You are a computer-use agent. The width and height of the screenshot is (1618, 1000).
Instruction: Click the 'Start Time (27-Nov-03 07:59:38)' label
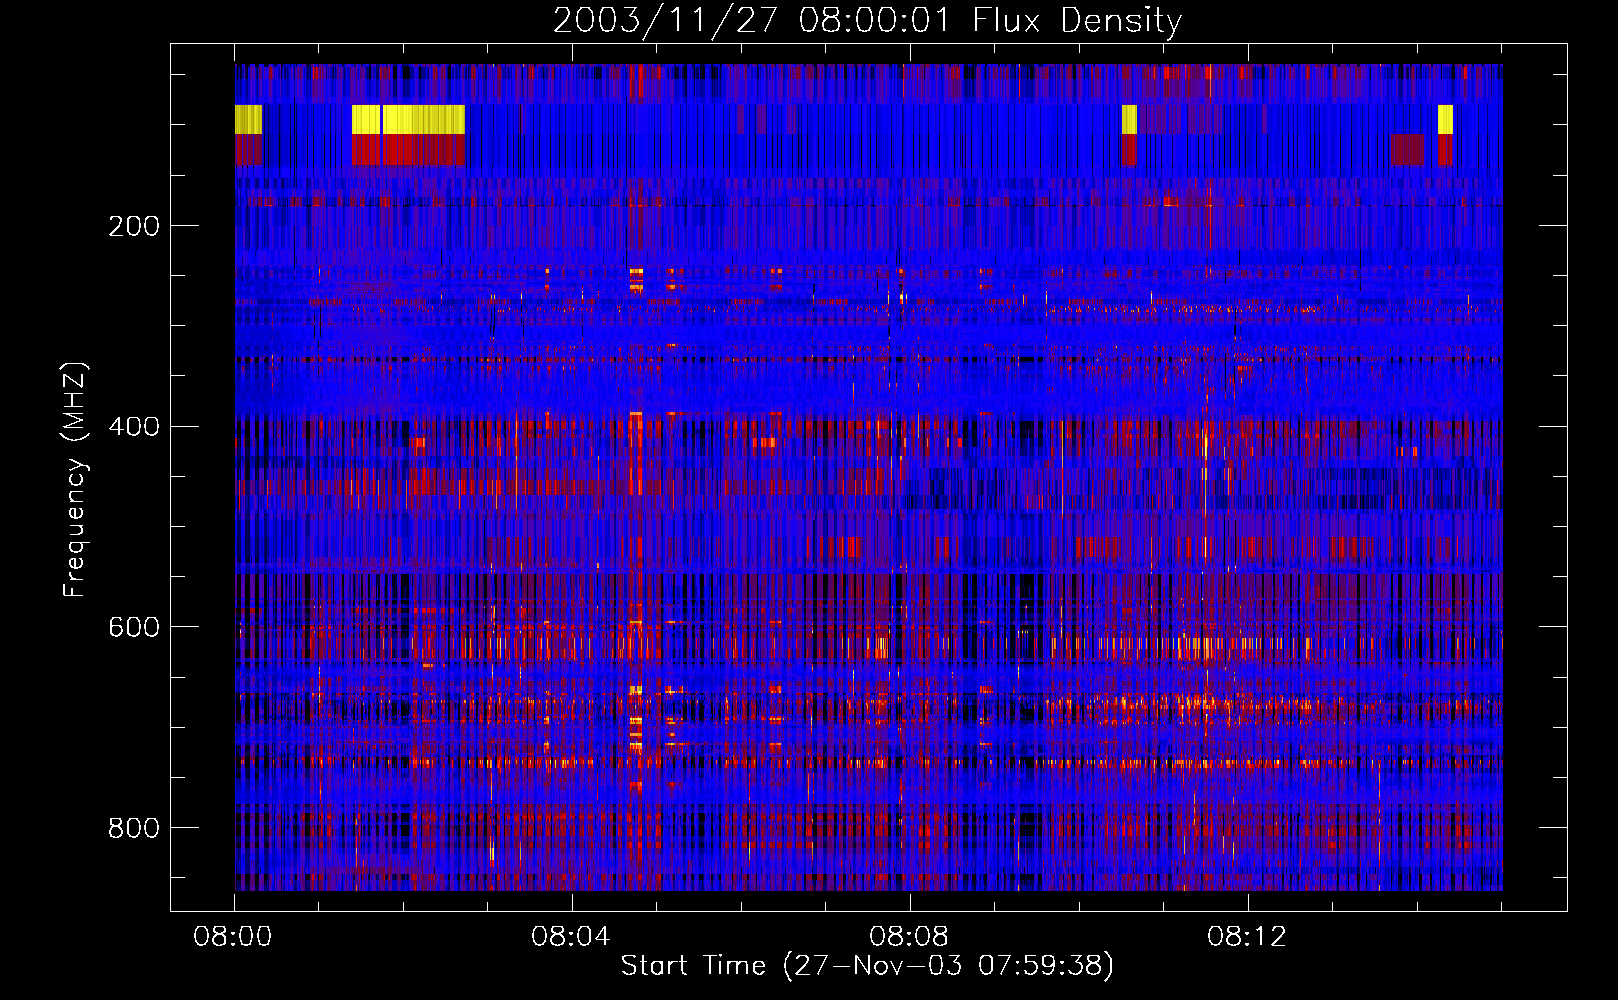867,966
